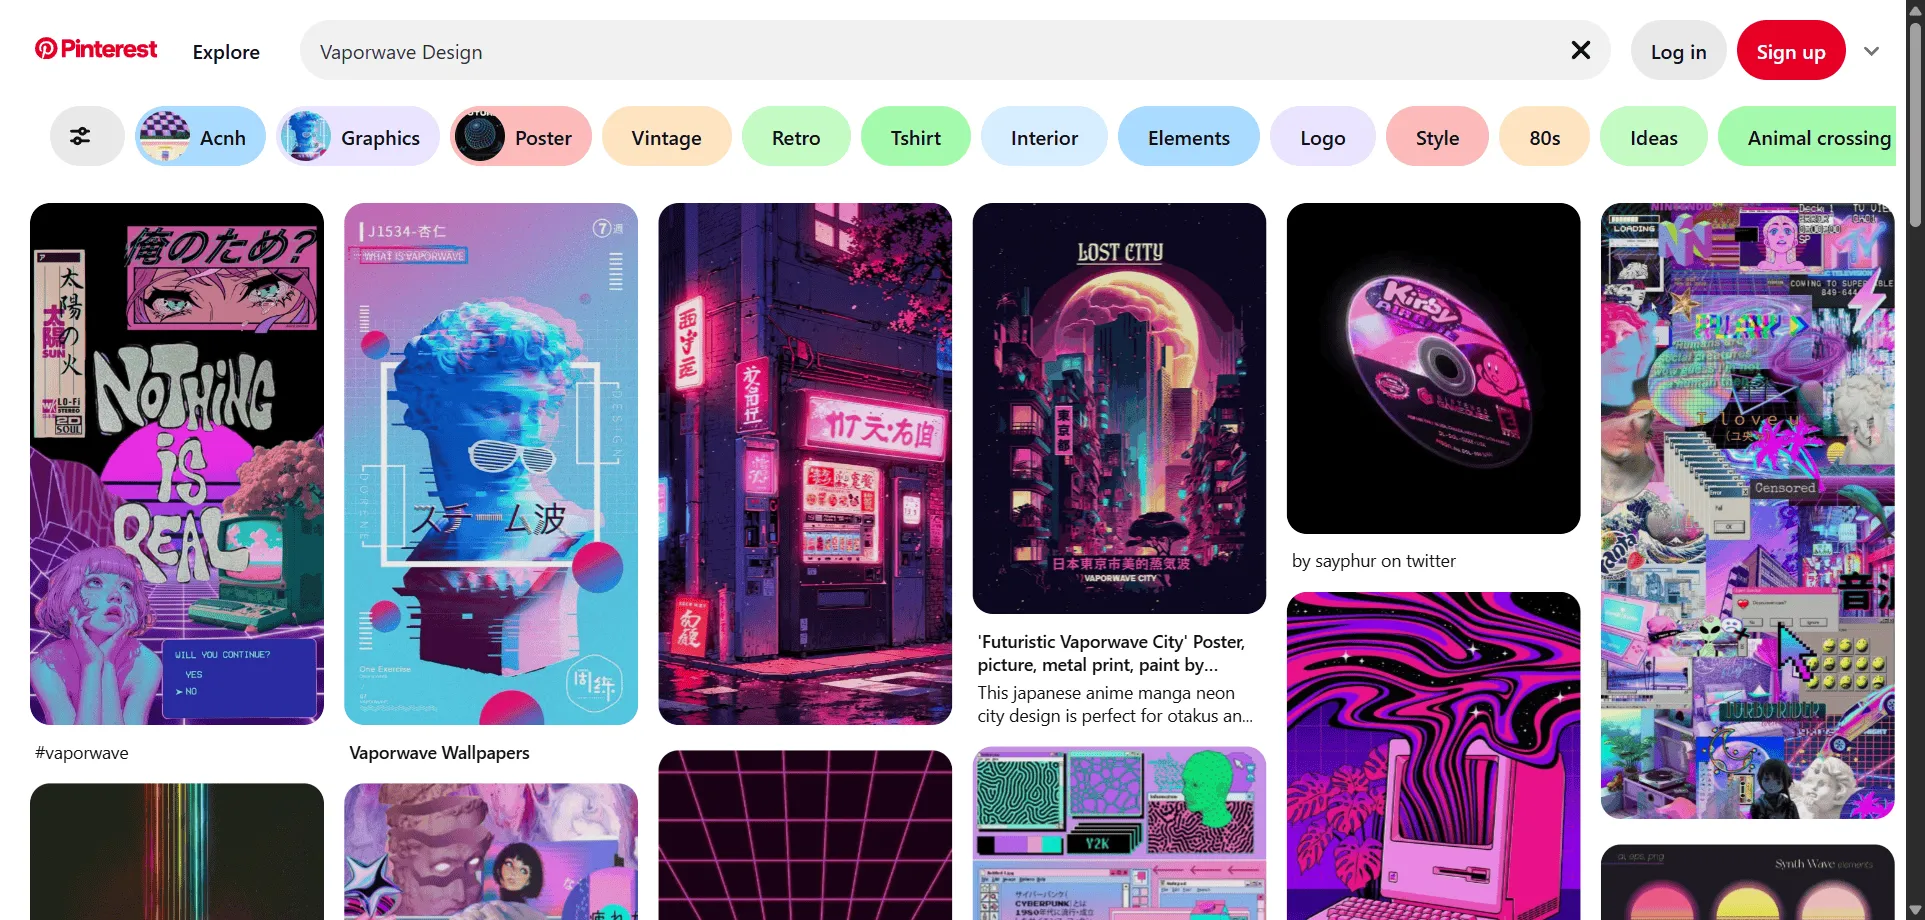
Task: Click 'by sayphur on twitter' caption
Action: tap(1373, 561)
